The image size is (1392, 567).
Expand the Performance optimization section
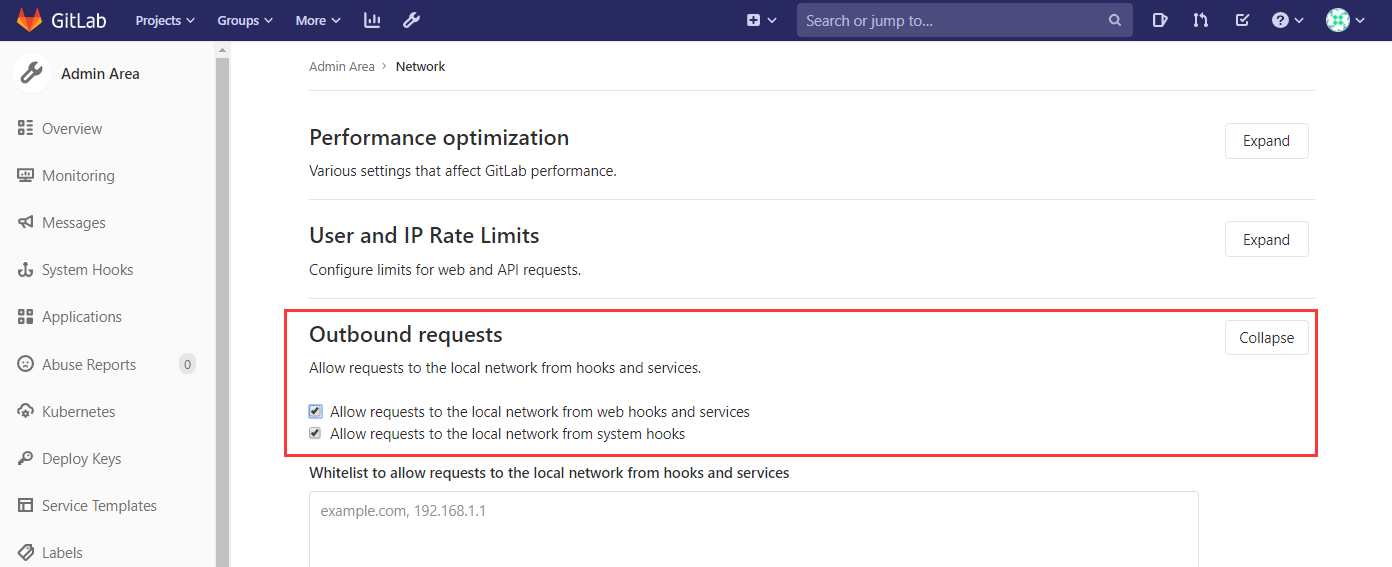[1266, 141]
